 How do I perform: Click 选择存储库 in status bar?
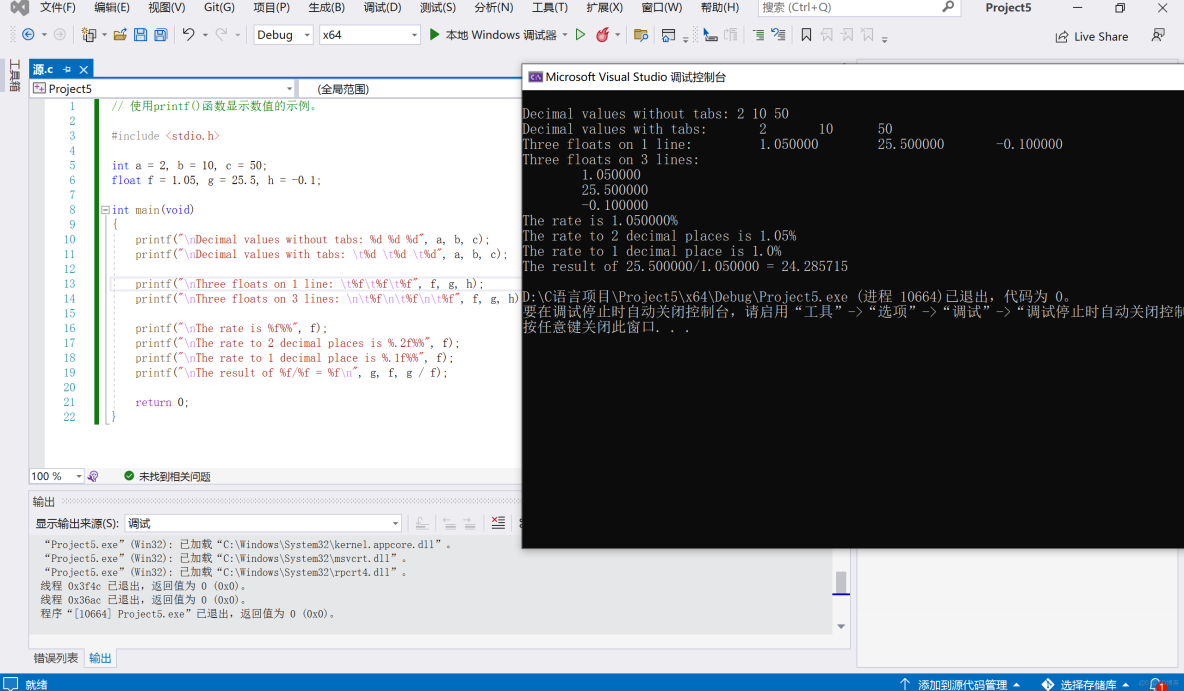(1086, 684)
